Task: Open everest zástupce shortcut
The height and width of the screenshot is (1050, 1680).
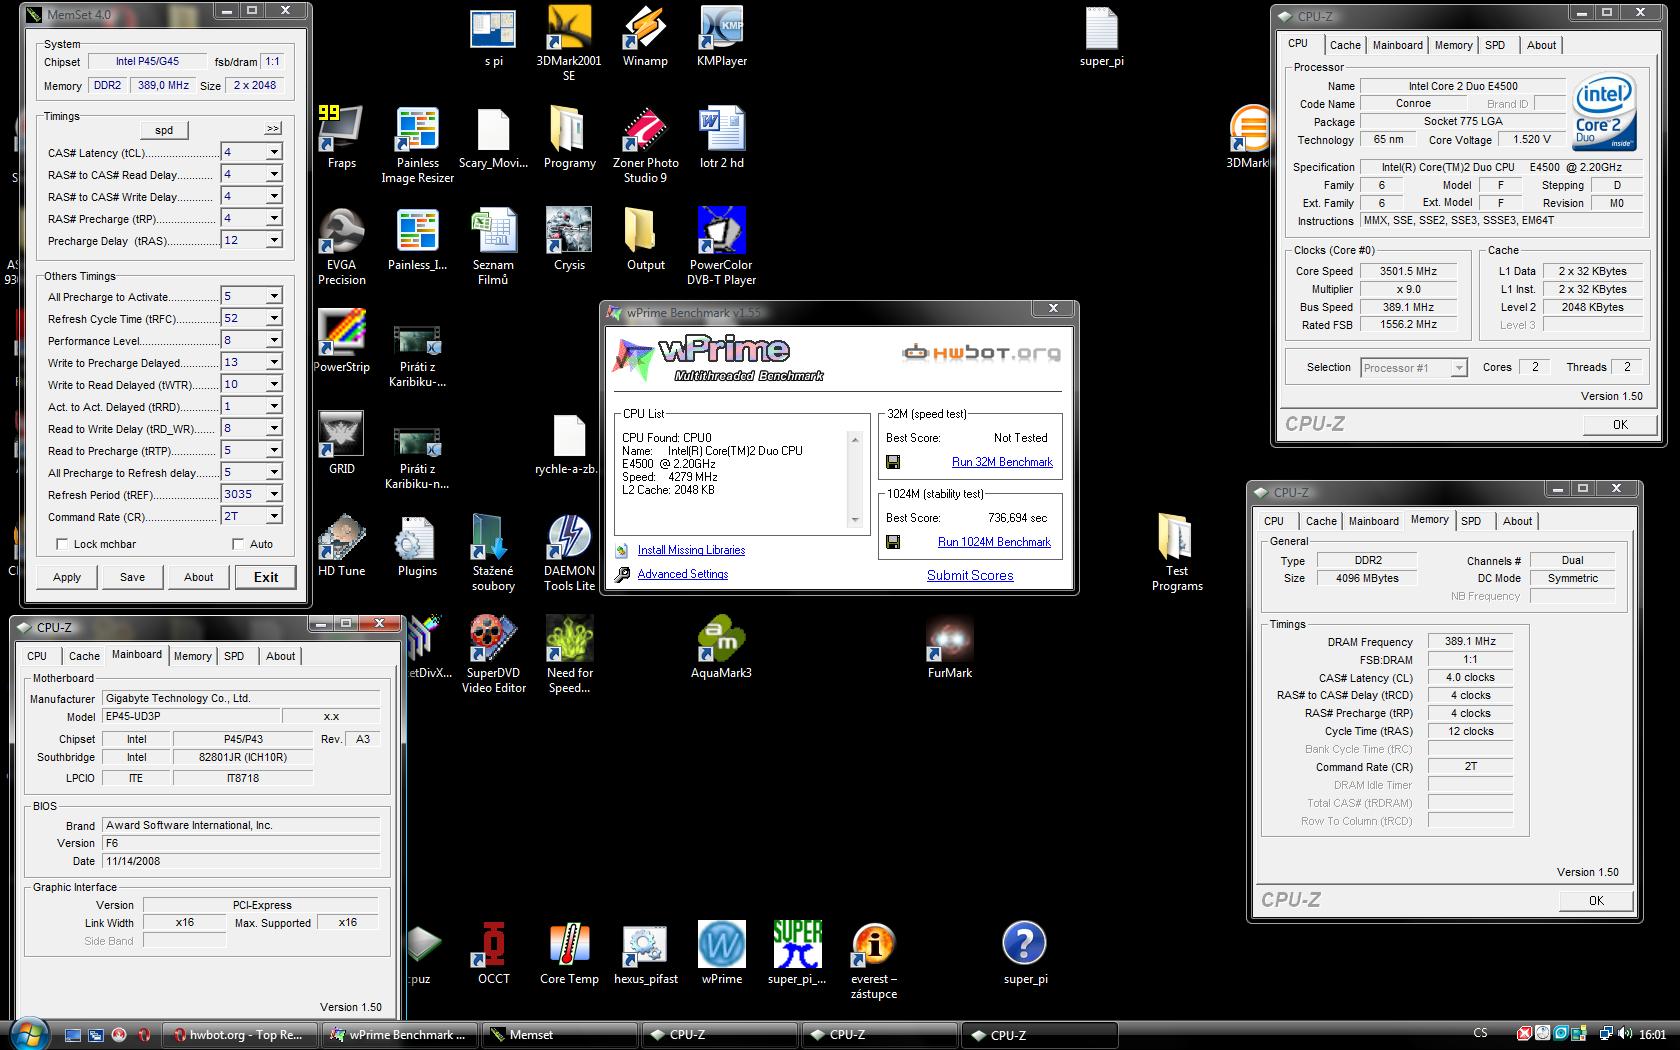Action: click(873, 962)
